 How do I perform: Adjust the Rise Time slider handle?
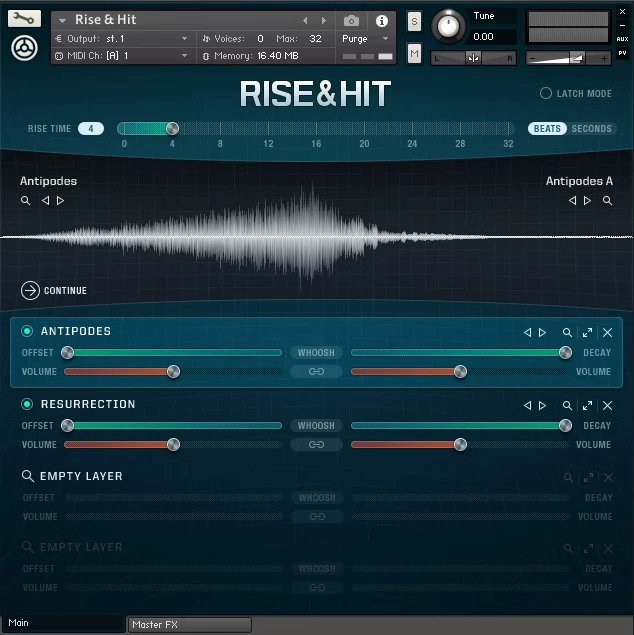click(172, 128)
